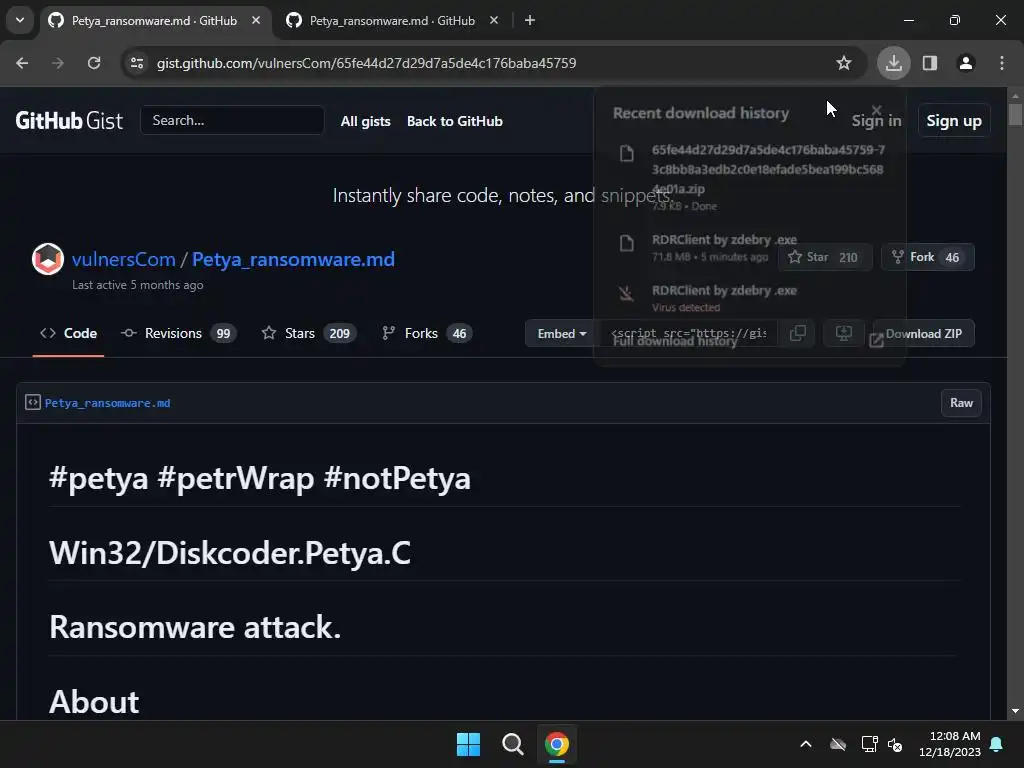
Task: Open muted volume tray icon
Action: pos(895,744)
